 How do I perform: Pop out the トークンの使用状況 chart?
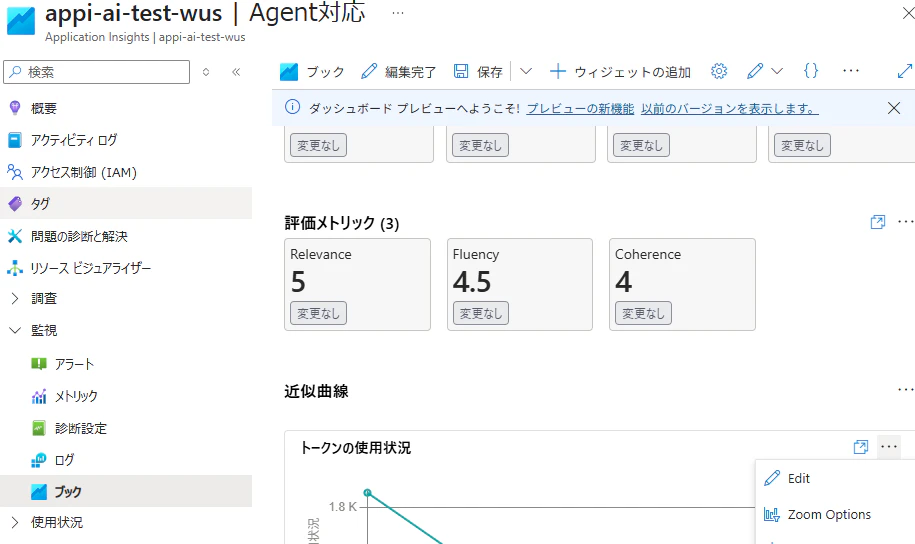click(861, 447)
